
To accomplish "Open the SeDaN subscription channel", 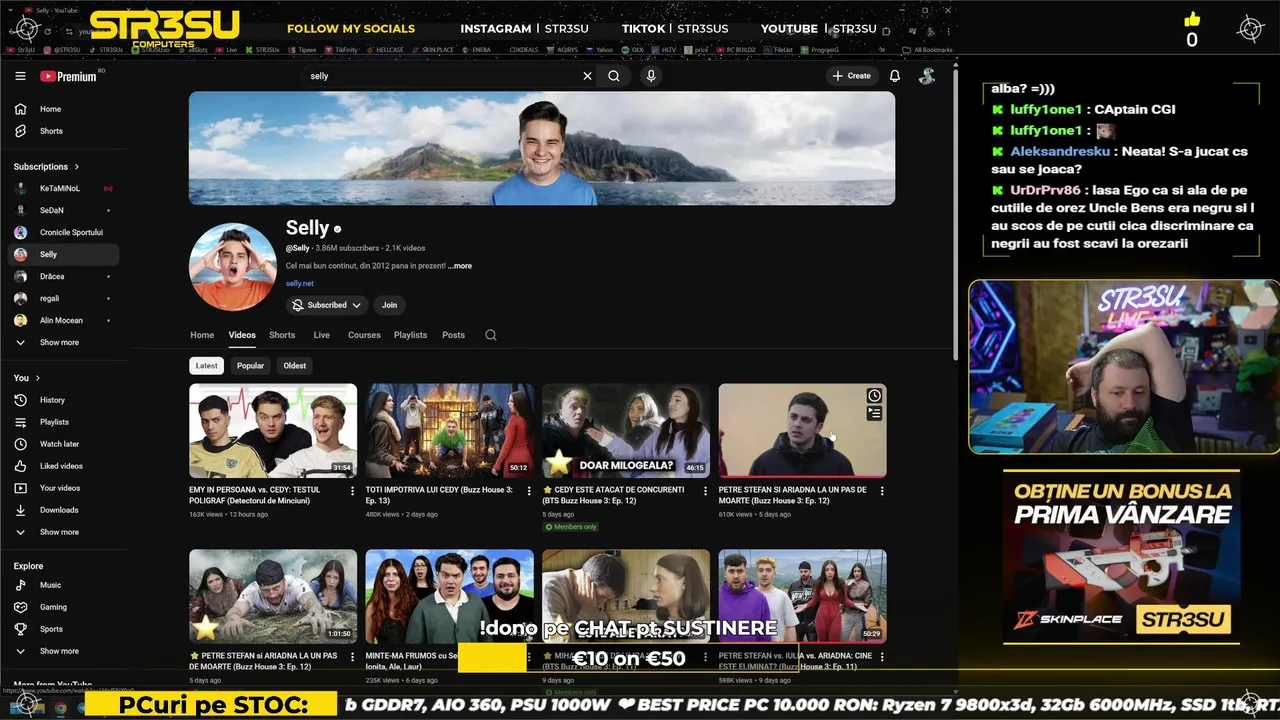I will tap(64, 210).
